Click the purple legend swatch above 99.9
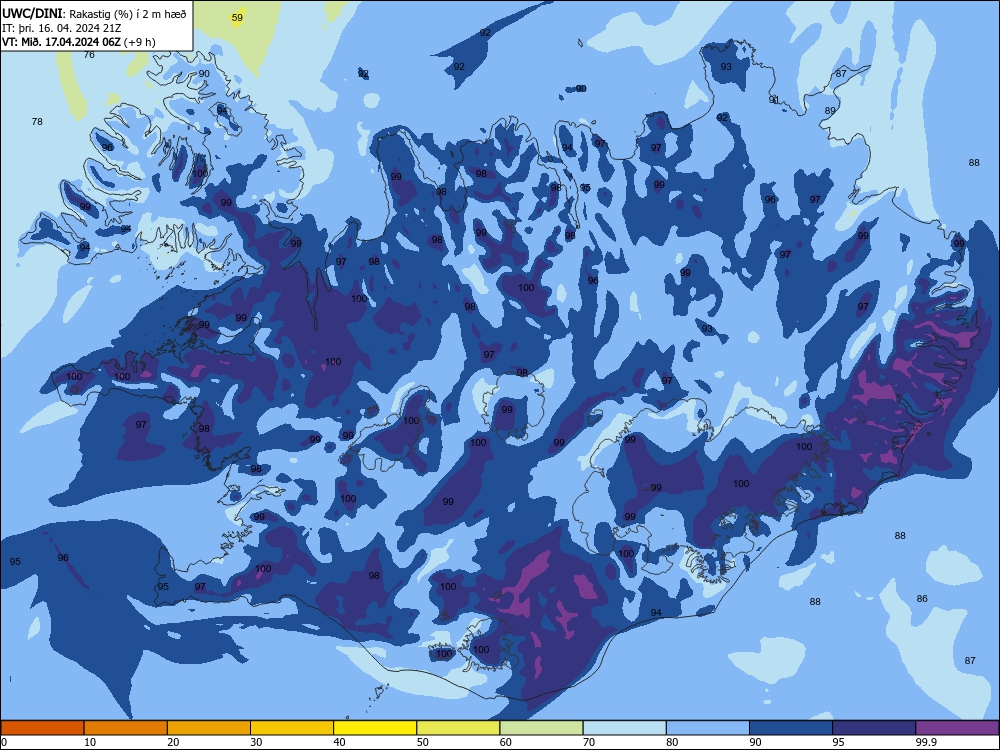The image size is (1000, 750). coord(957,728)
